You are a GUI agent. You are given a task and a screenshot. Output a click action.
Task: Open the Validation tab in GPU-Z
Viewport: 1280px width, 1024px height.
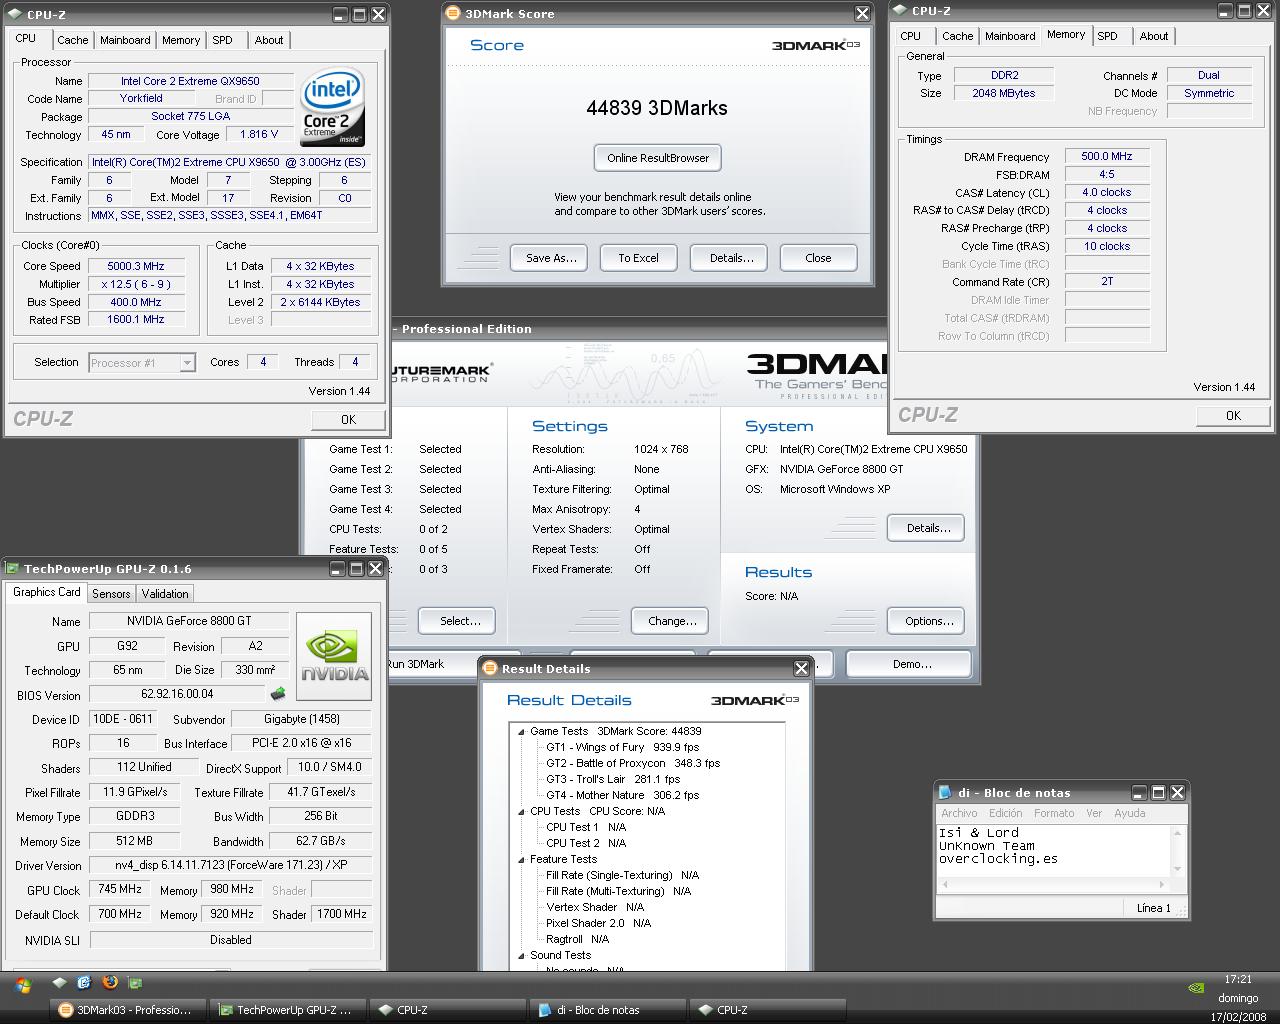pyautogui.click(x=165, y=593)
